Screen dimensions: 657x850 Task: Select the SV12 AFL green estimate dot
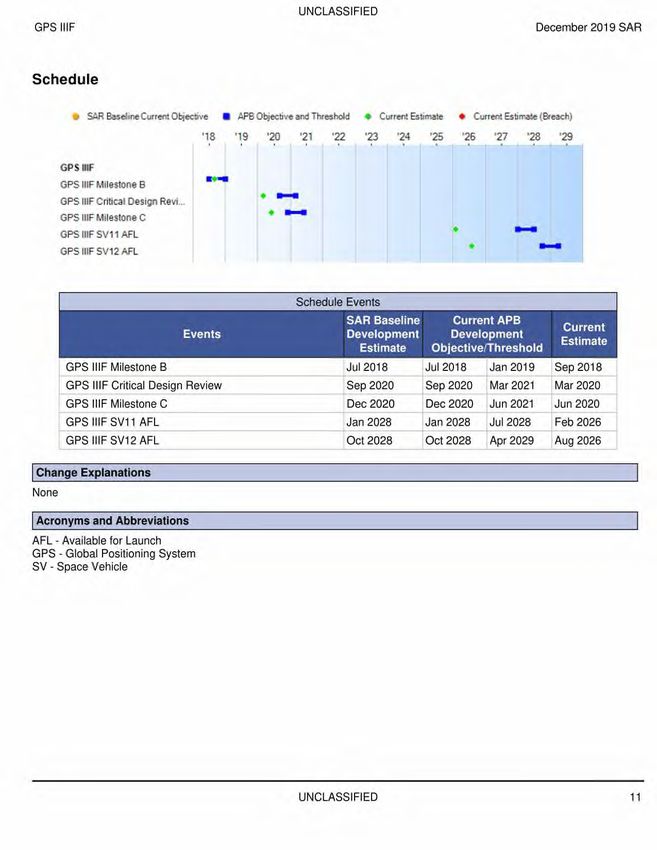pyautogui.click(x=472, y=246)
